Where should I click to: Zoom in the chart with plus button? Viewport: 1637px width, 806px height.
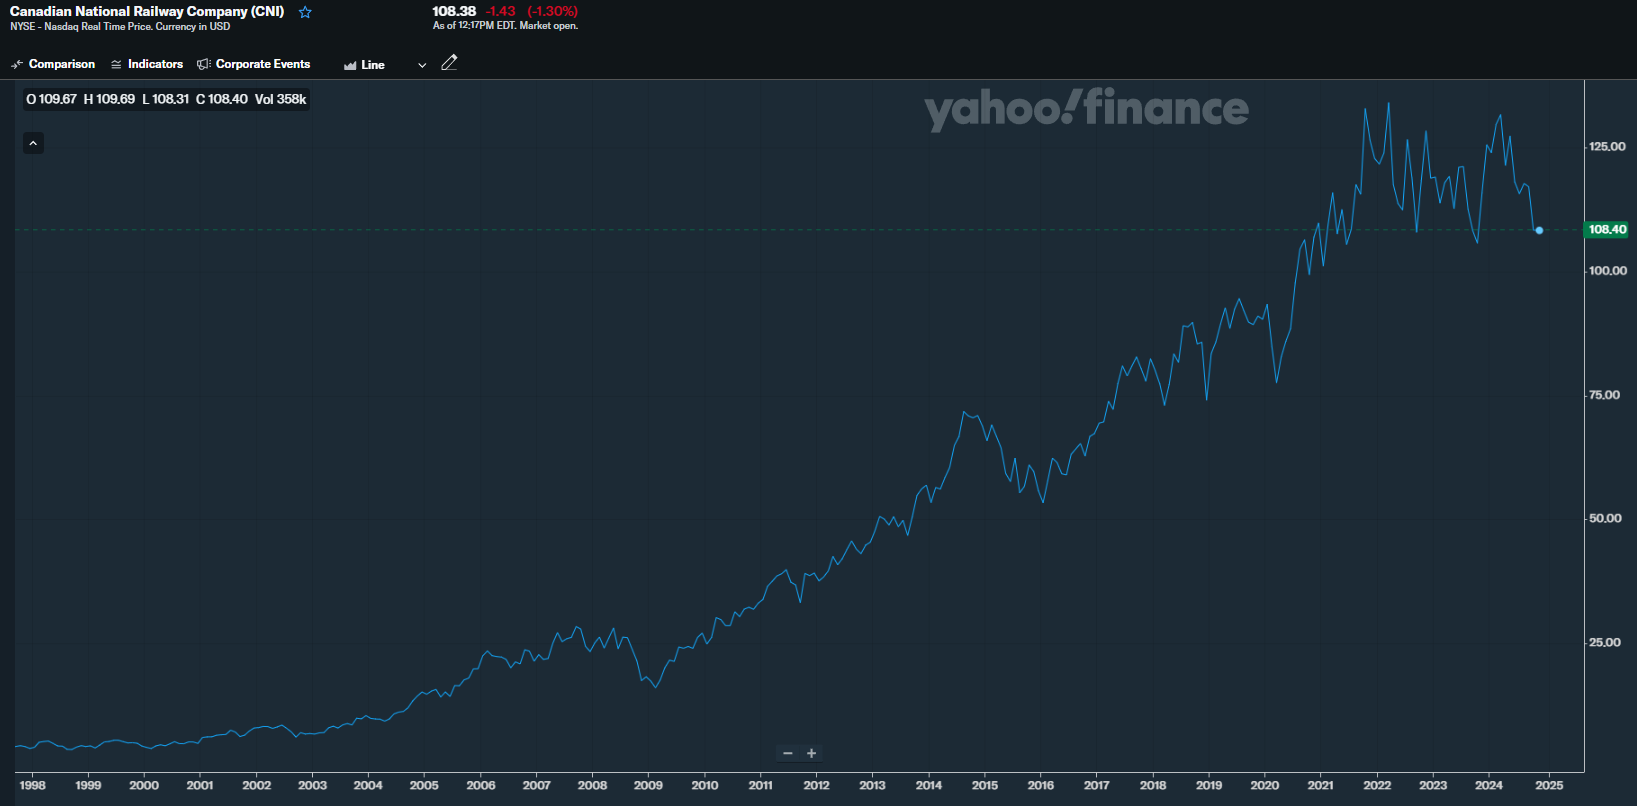(x=812, y=753)
